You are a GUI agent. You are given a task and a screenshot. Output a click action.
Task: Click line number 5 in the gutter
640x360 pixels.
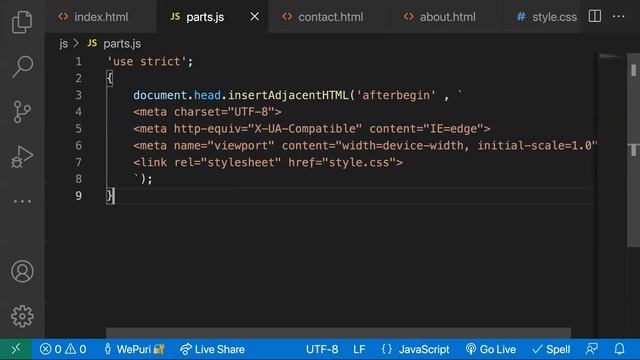(78, 129)
